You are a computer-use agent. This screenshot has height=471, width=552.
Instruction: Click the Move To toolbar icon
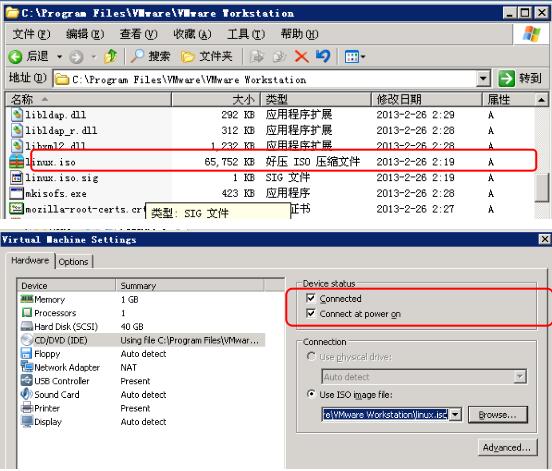tap(256, 56)
